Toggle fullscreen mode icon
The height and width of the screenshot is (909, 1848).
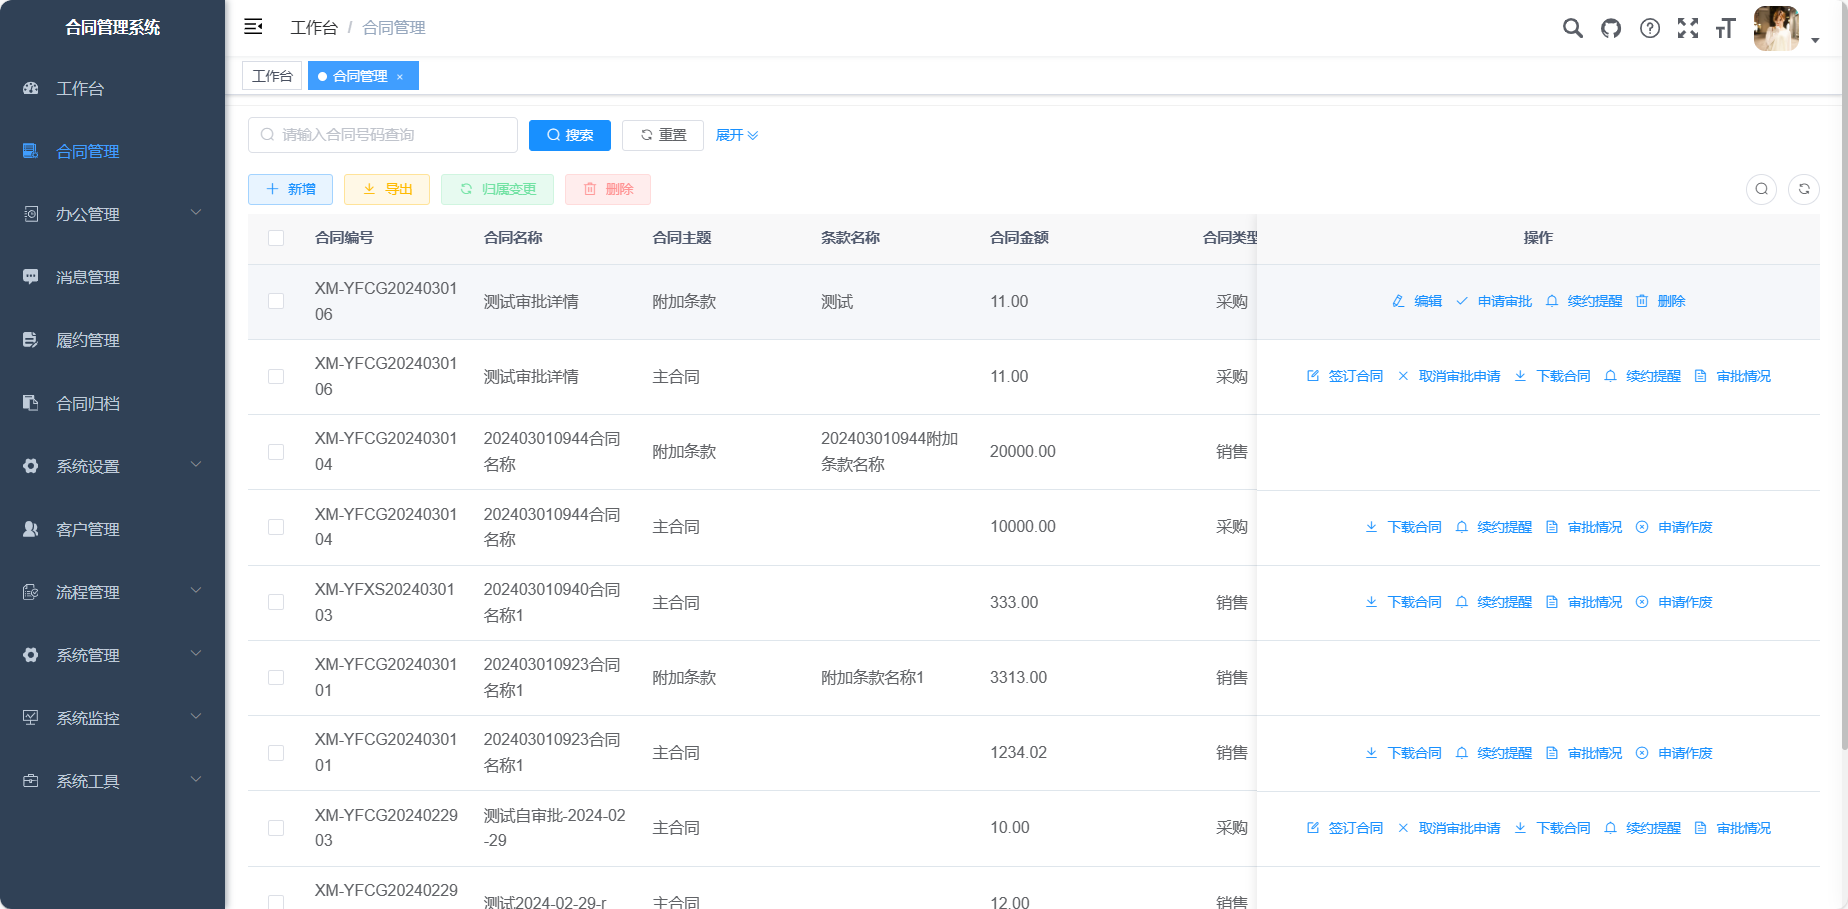click(x=1688, y=28)
